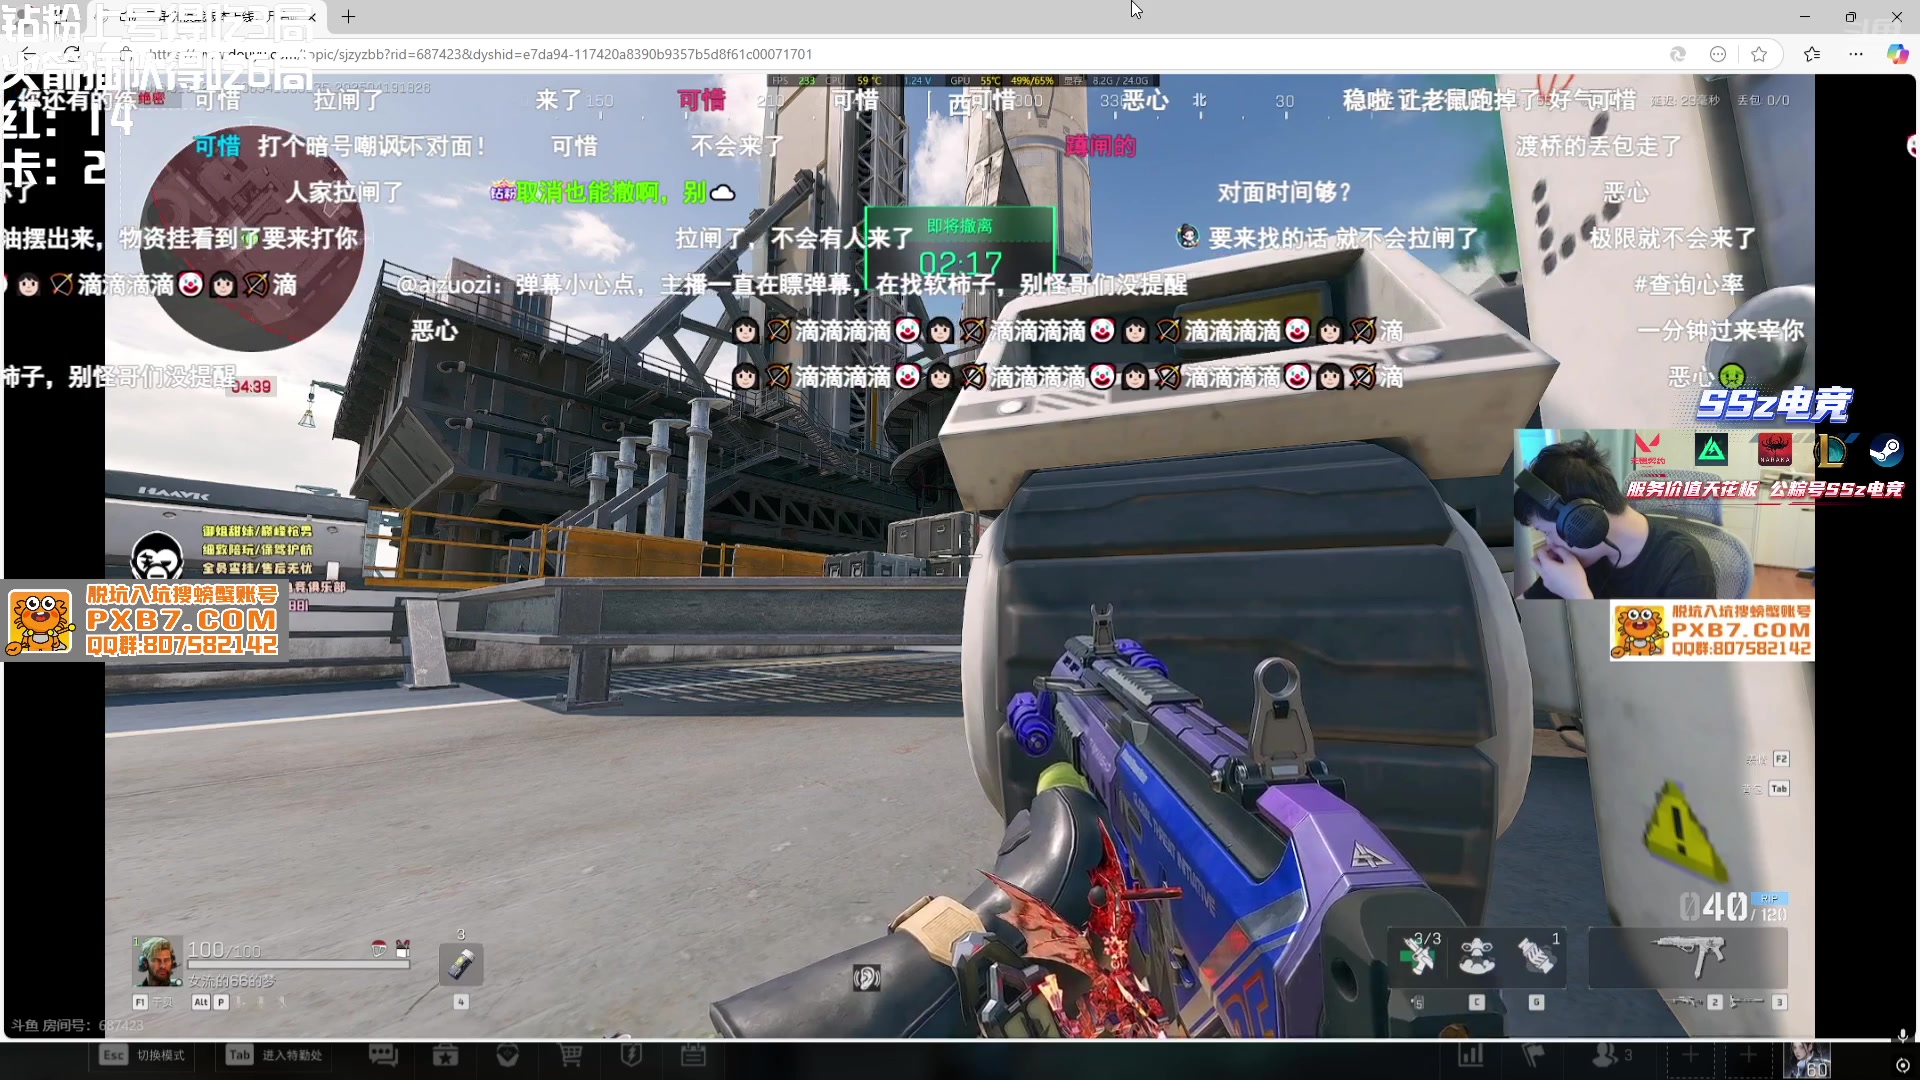1920x1080 pixels.
Task: Click the operator portrait at bottom left
Action: tap(157, 961)
